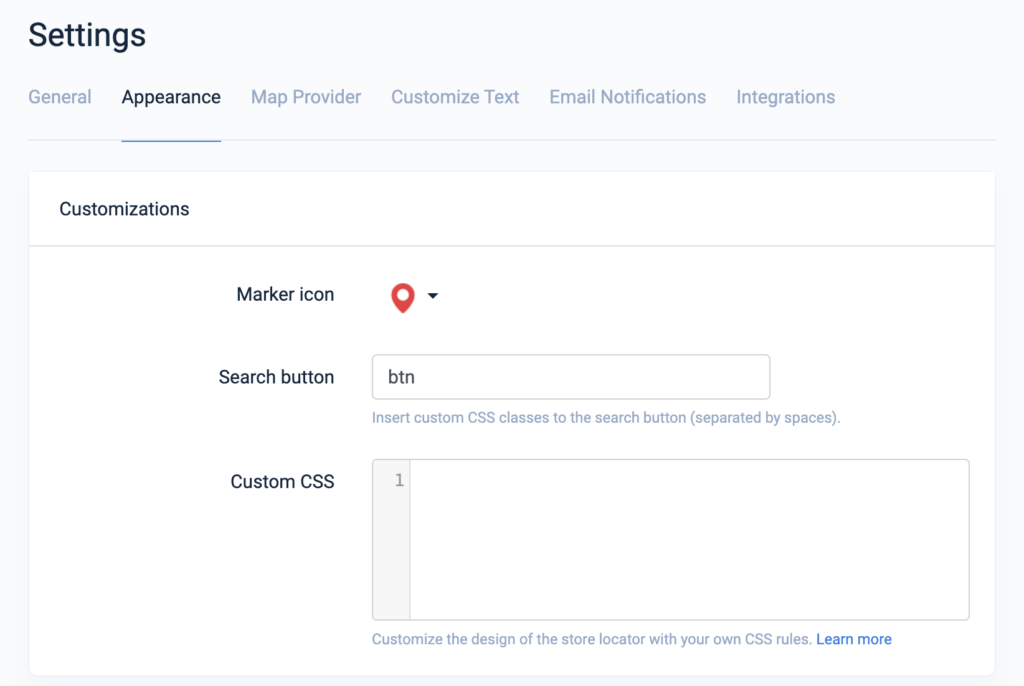Viewport: 1024px width, 686px height.
Task: Click the Search button field label
Action: [x=276, y=377]
